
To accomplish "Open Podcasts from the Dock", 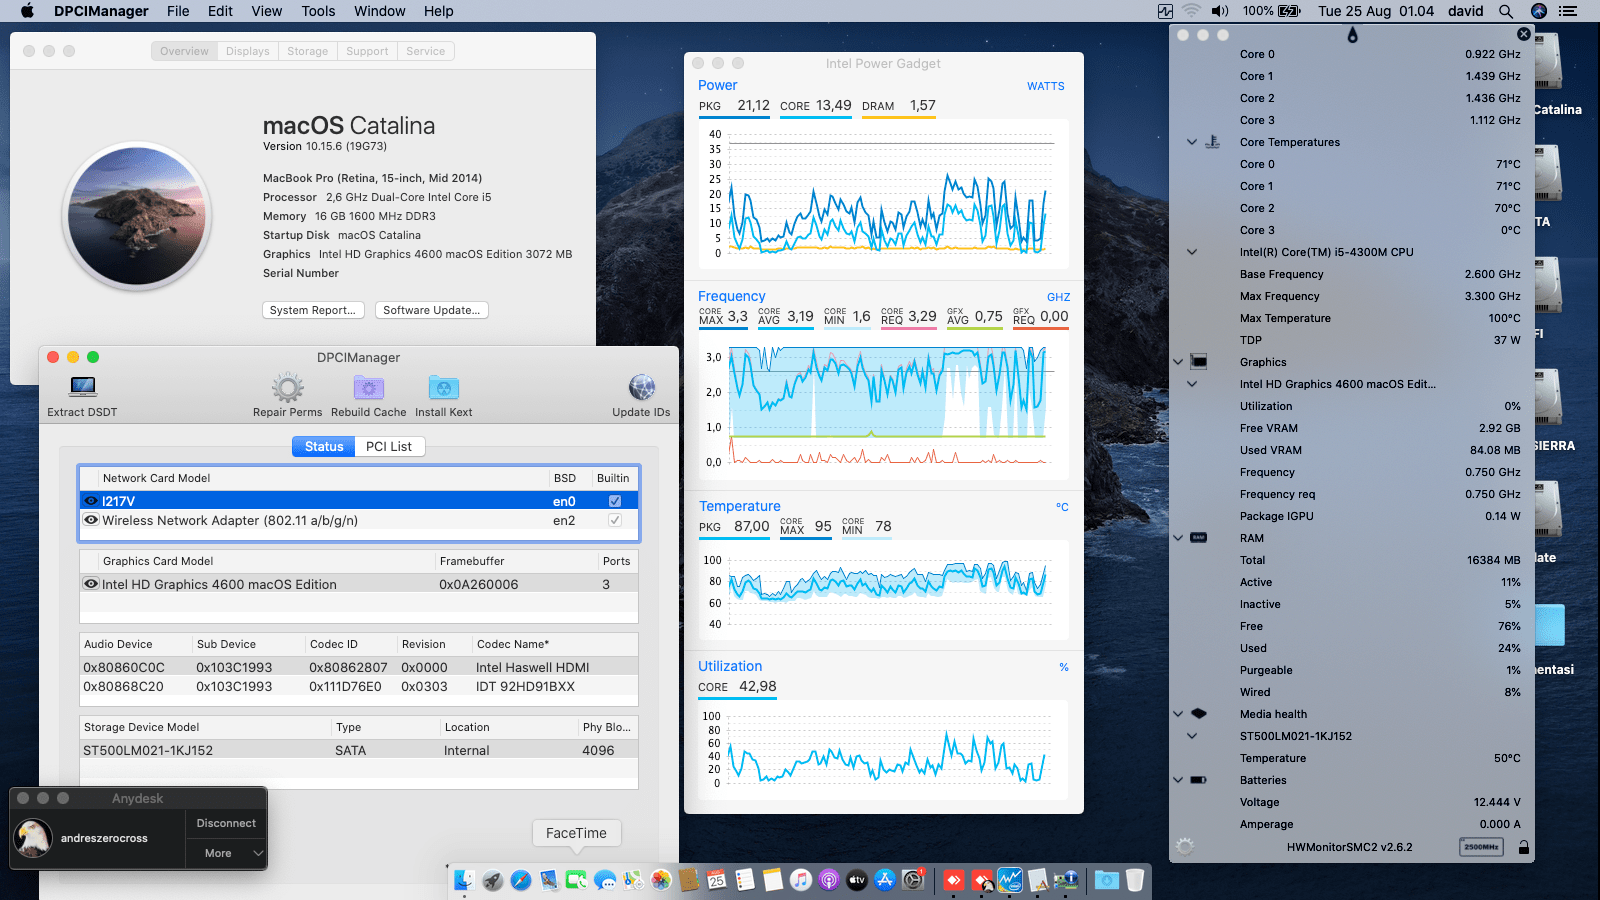I will [828, 880].
